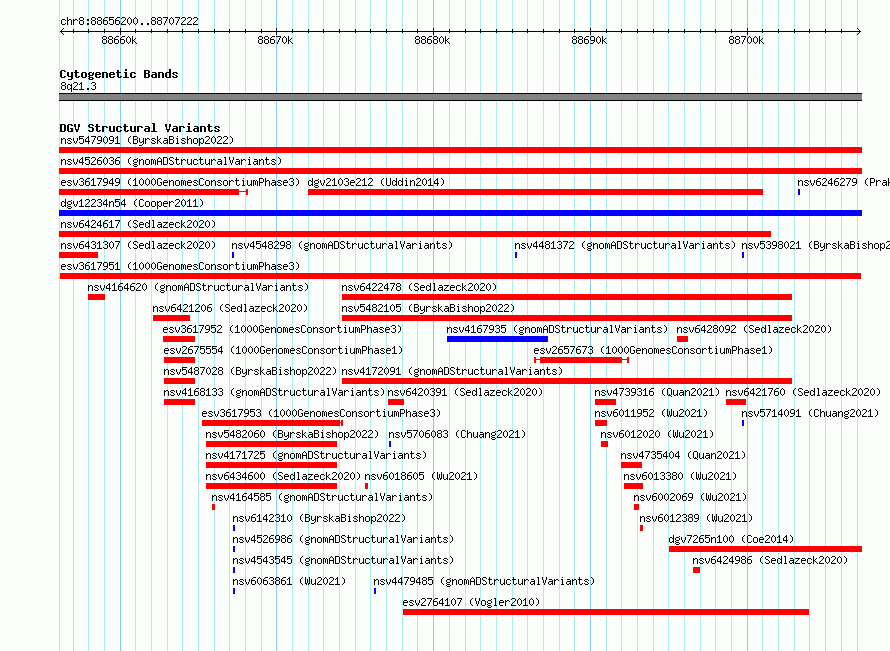
Task: Select esv3617951 (1000GenomesConsortiumPhase3) label
Action: click(180, 266)
